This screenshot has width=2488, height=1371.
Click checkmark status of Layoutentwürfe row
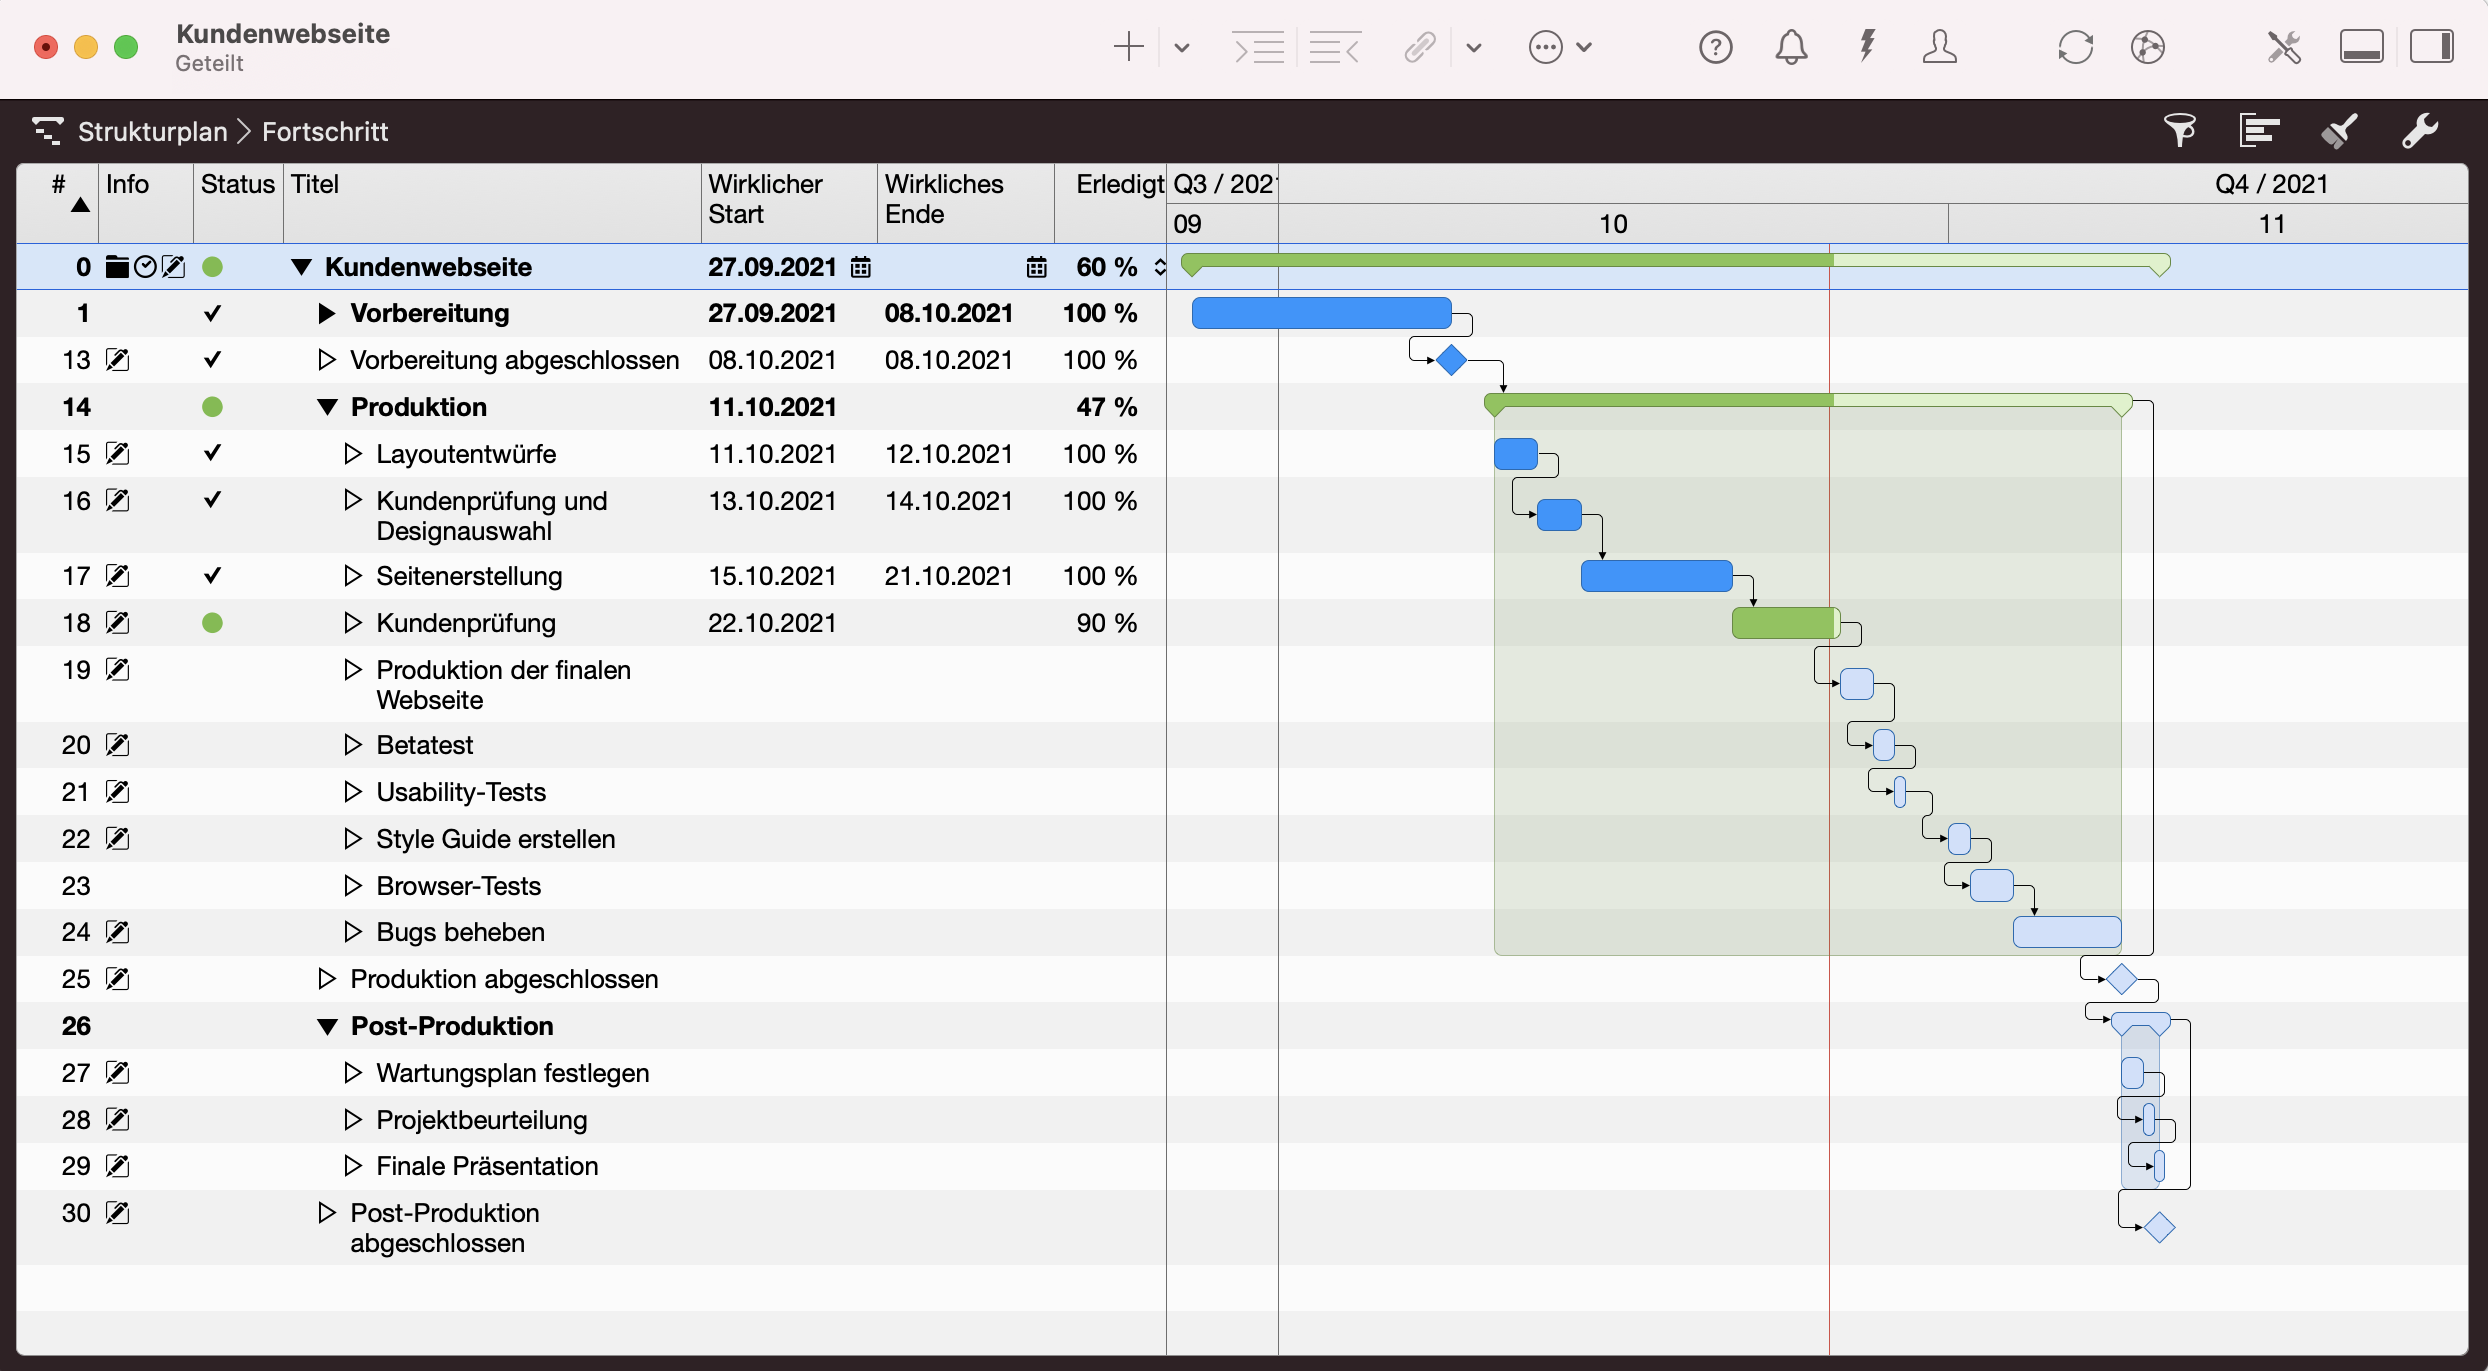(x=212, y=454)
